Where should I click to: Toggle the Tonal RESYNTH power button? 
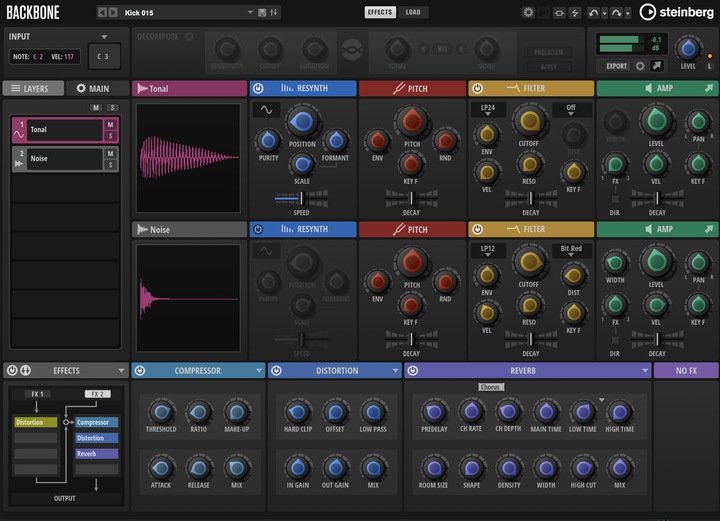(x=258, y=88)
